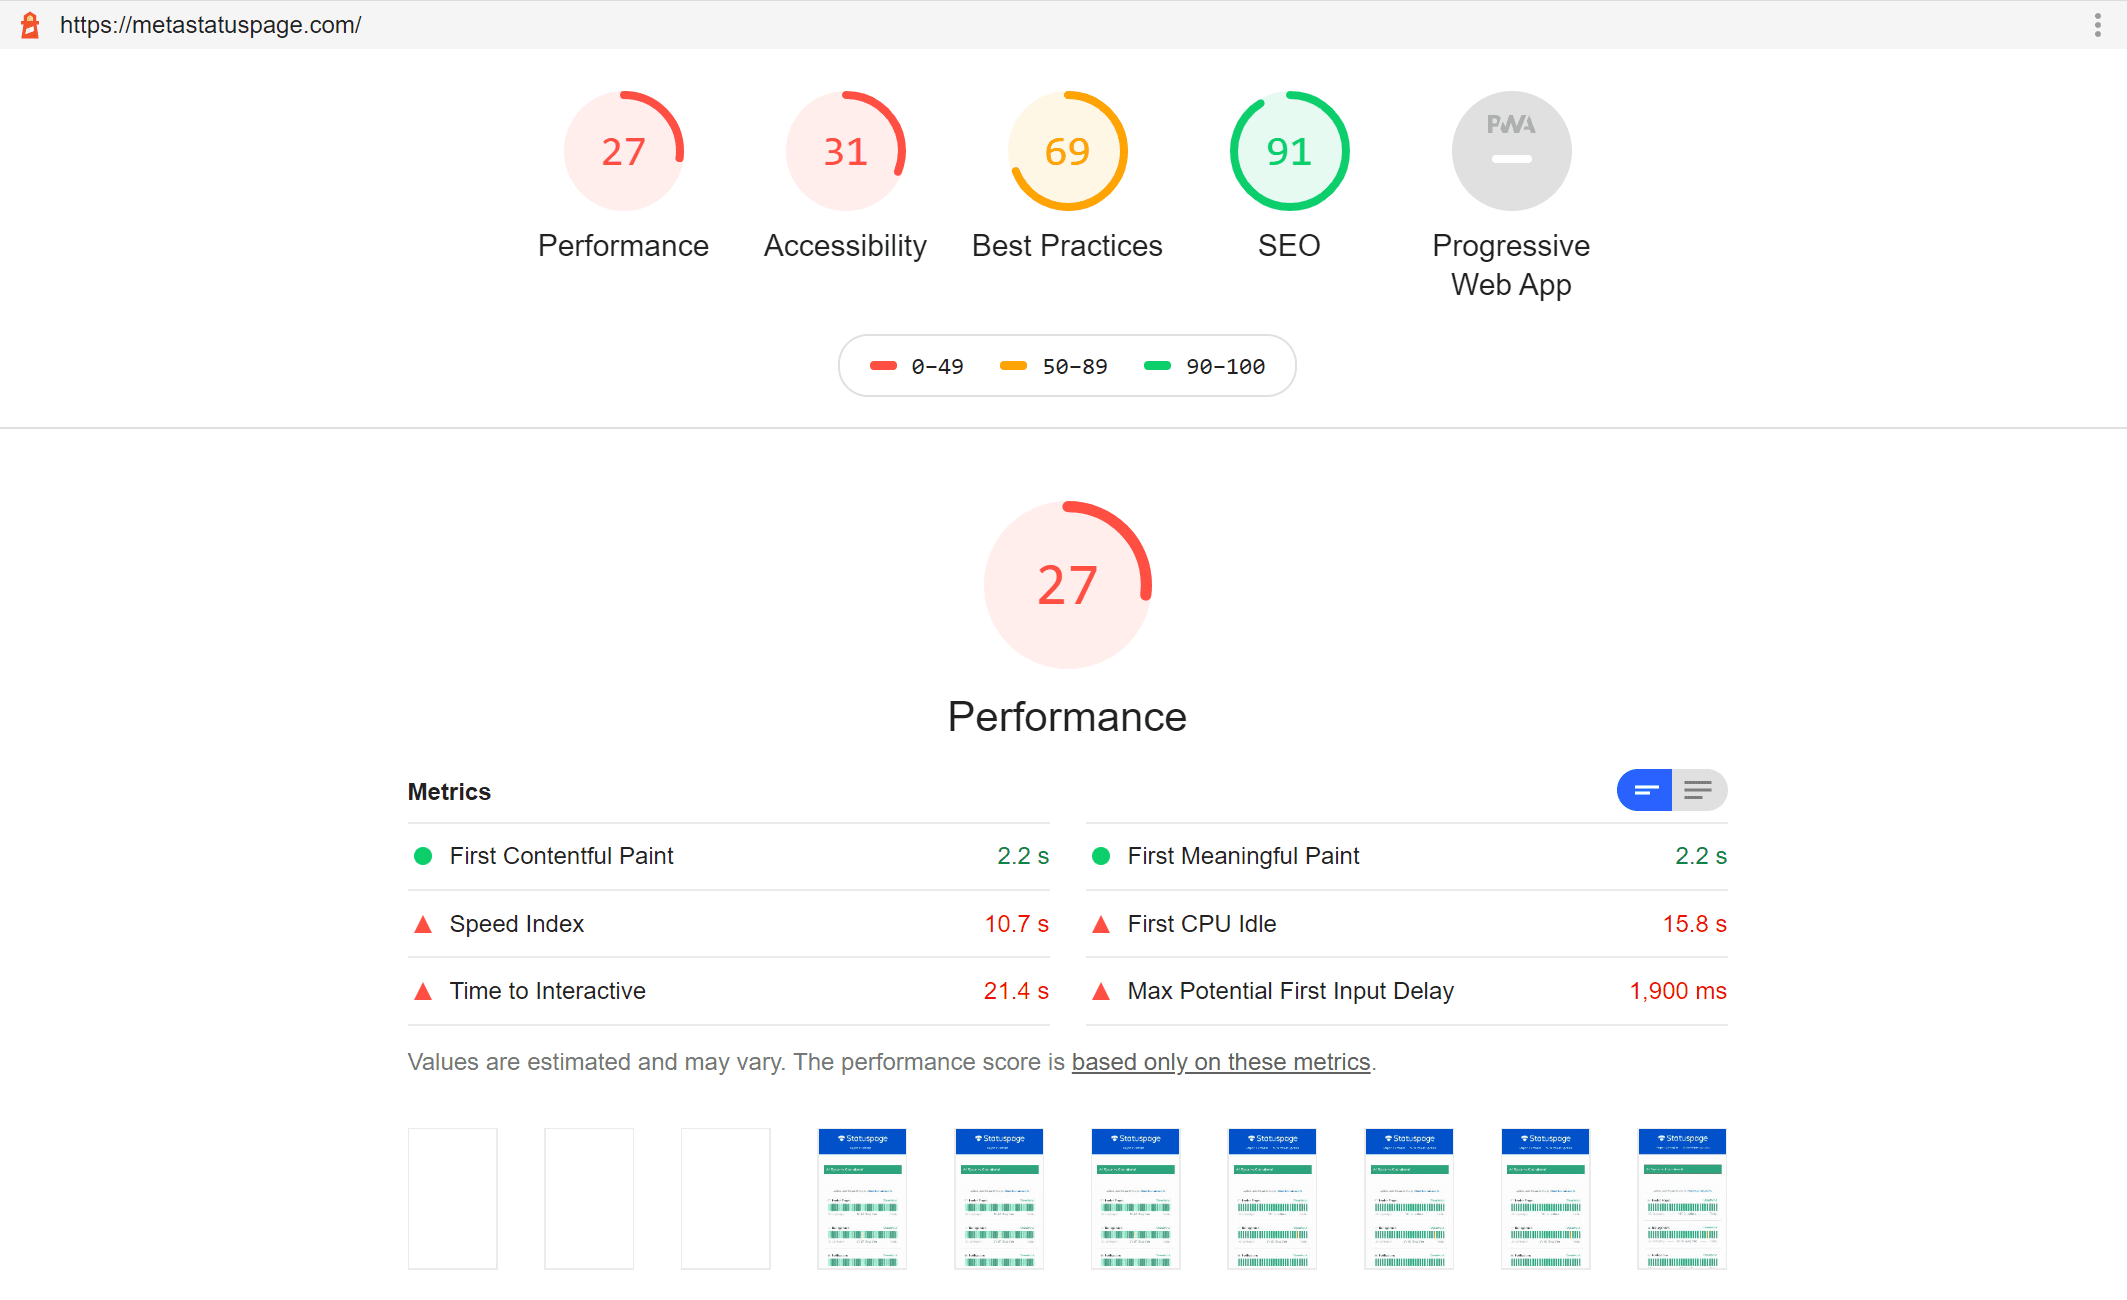Viewport: 2127px width, 1300px height.
Task: Click the Accessibility score circle icon
Action: pyautogui.click(x=845, y=150)
